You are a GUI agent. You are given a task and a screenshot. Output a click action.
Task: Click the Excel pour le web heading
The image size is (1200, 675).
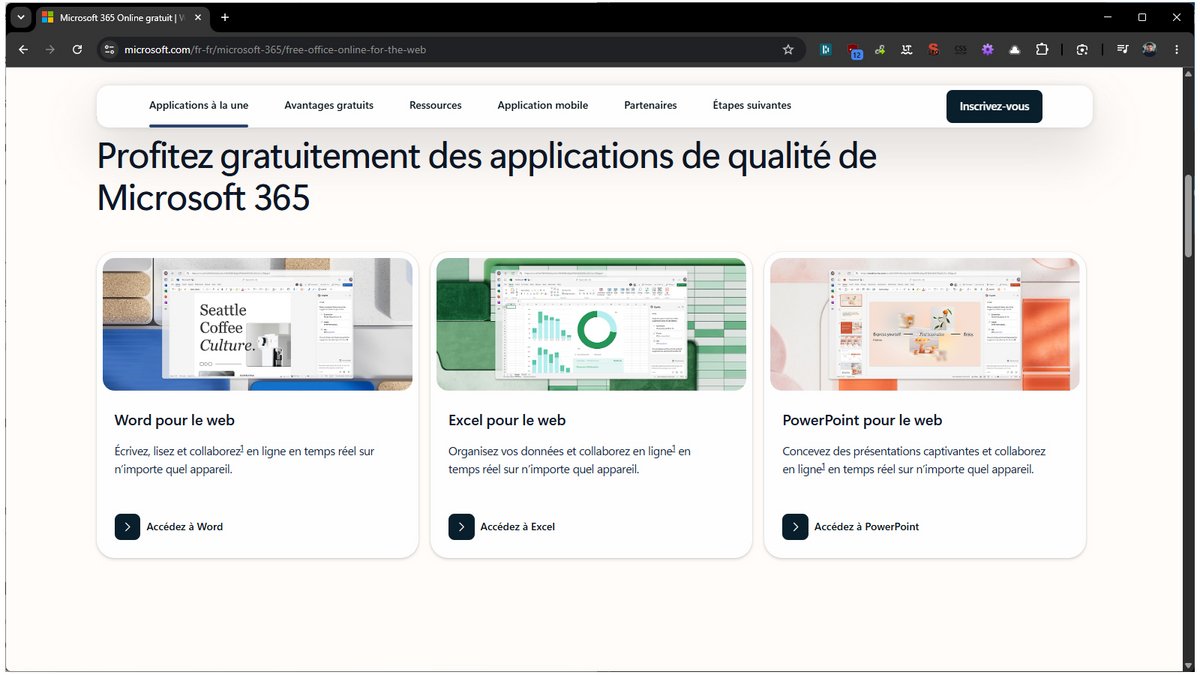(x=507, y=420)
